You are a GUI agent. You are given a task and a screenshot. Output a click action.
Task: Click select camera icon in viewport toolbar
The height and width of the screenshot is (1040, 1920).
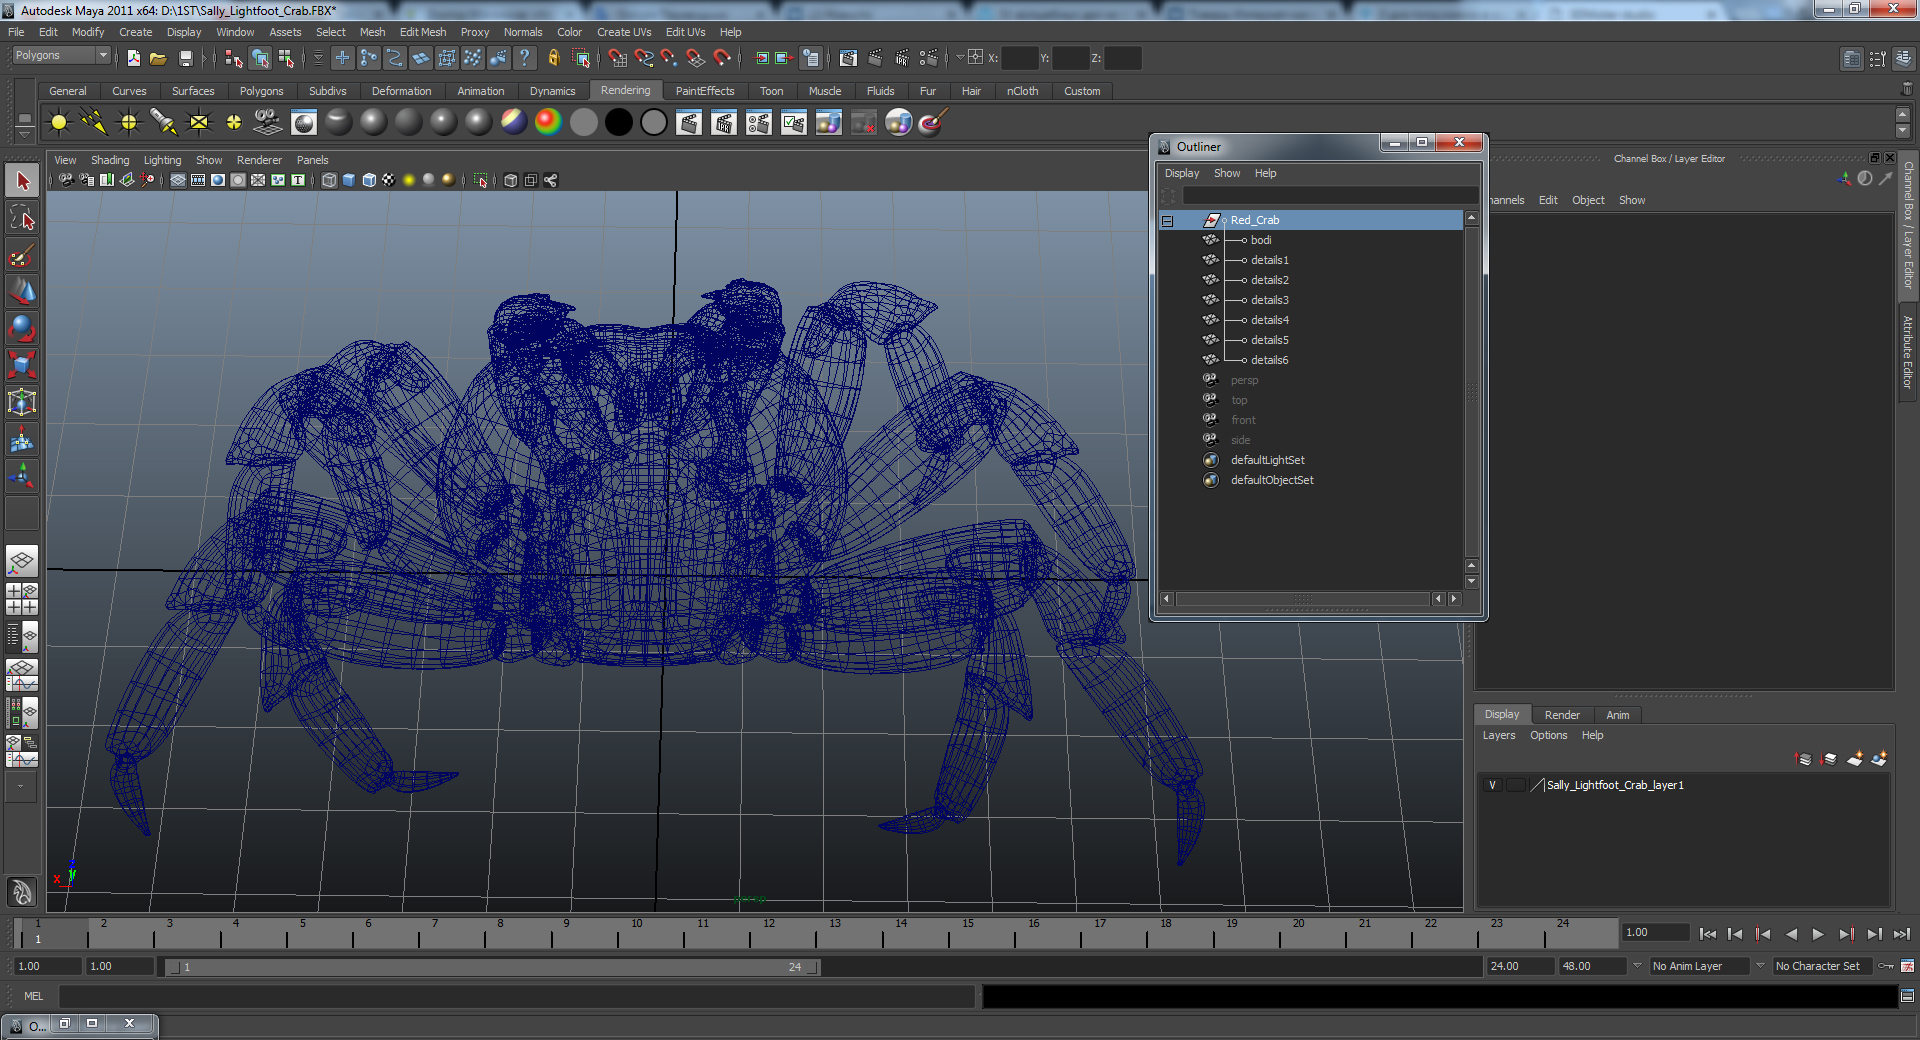click(x=66, y=180)
